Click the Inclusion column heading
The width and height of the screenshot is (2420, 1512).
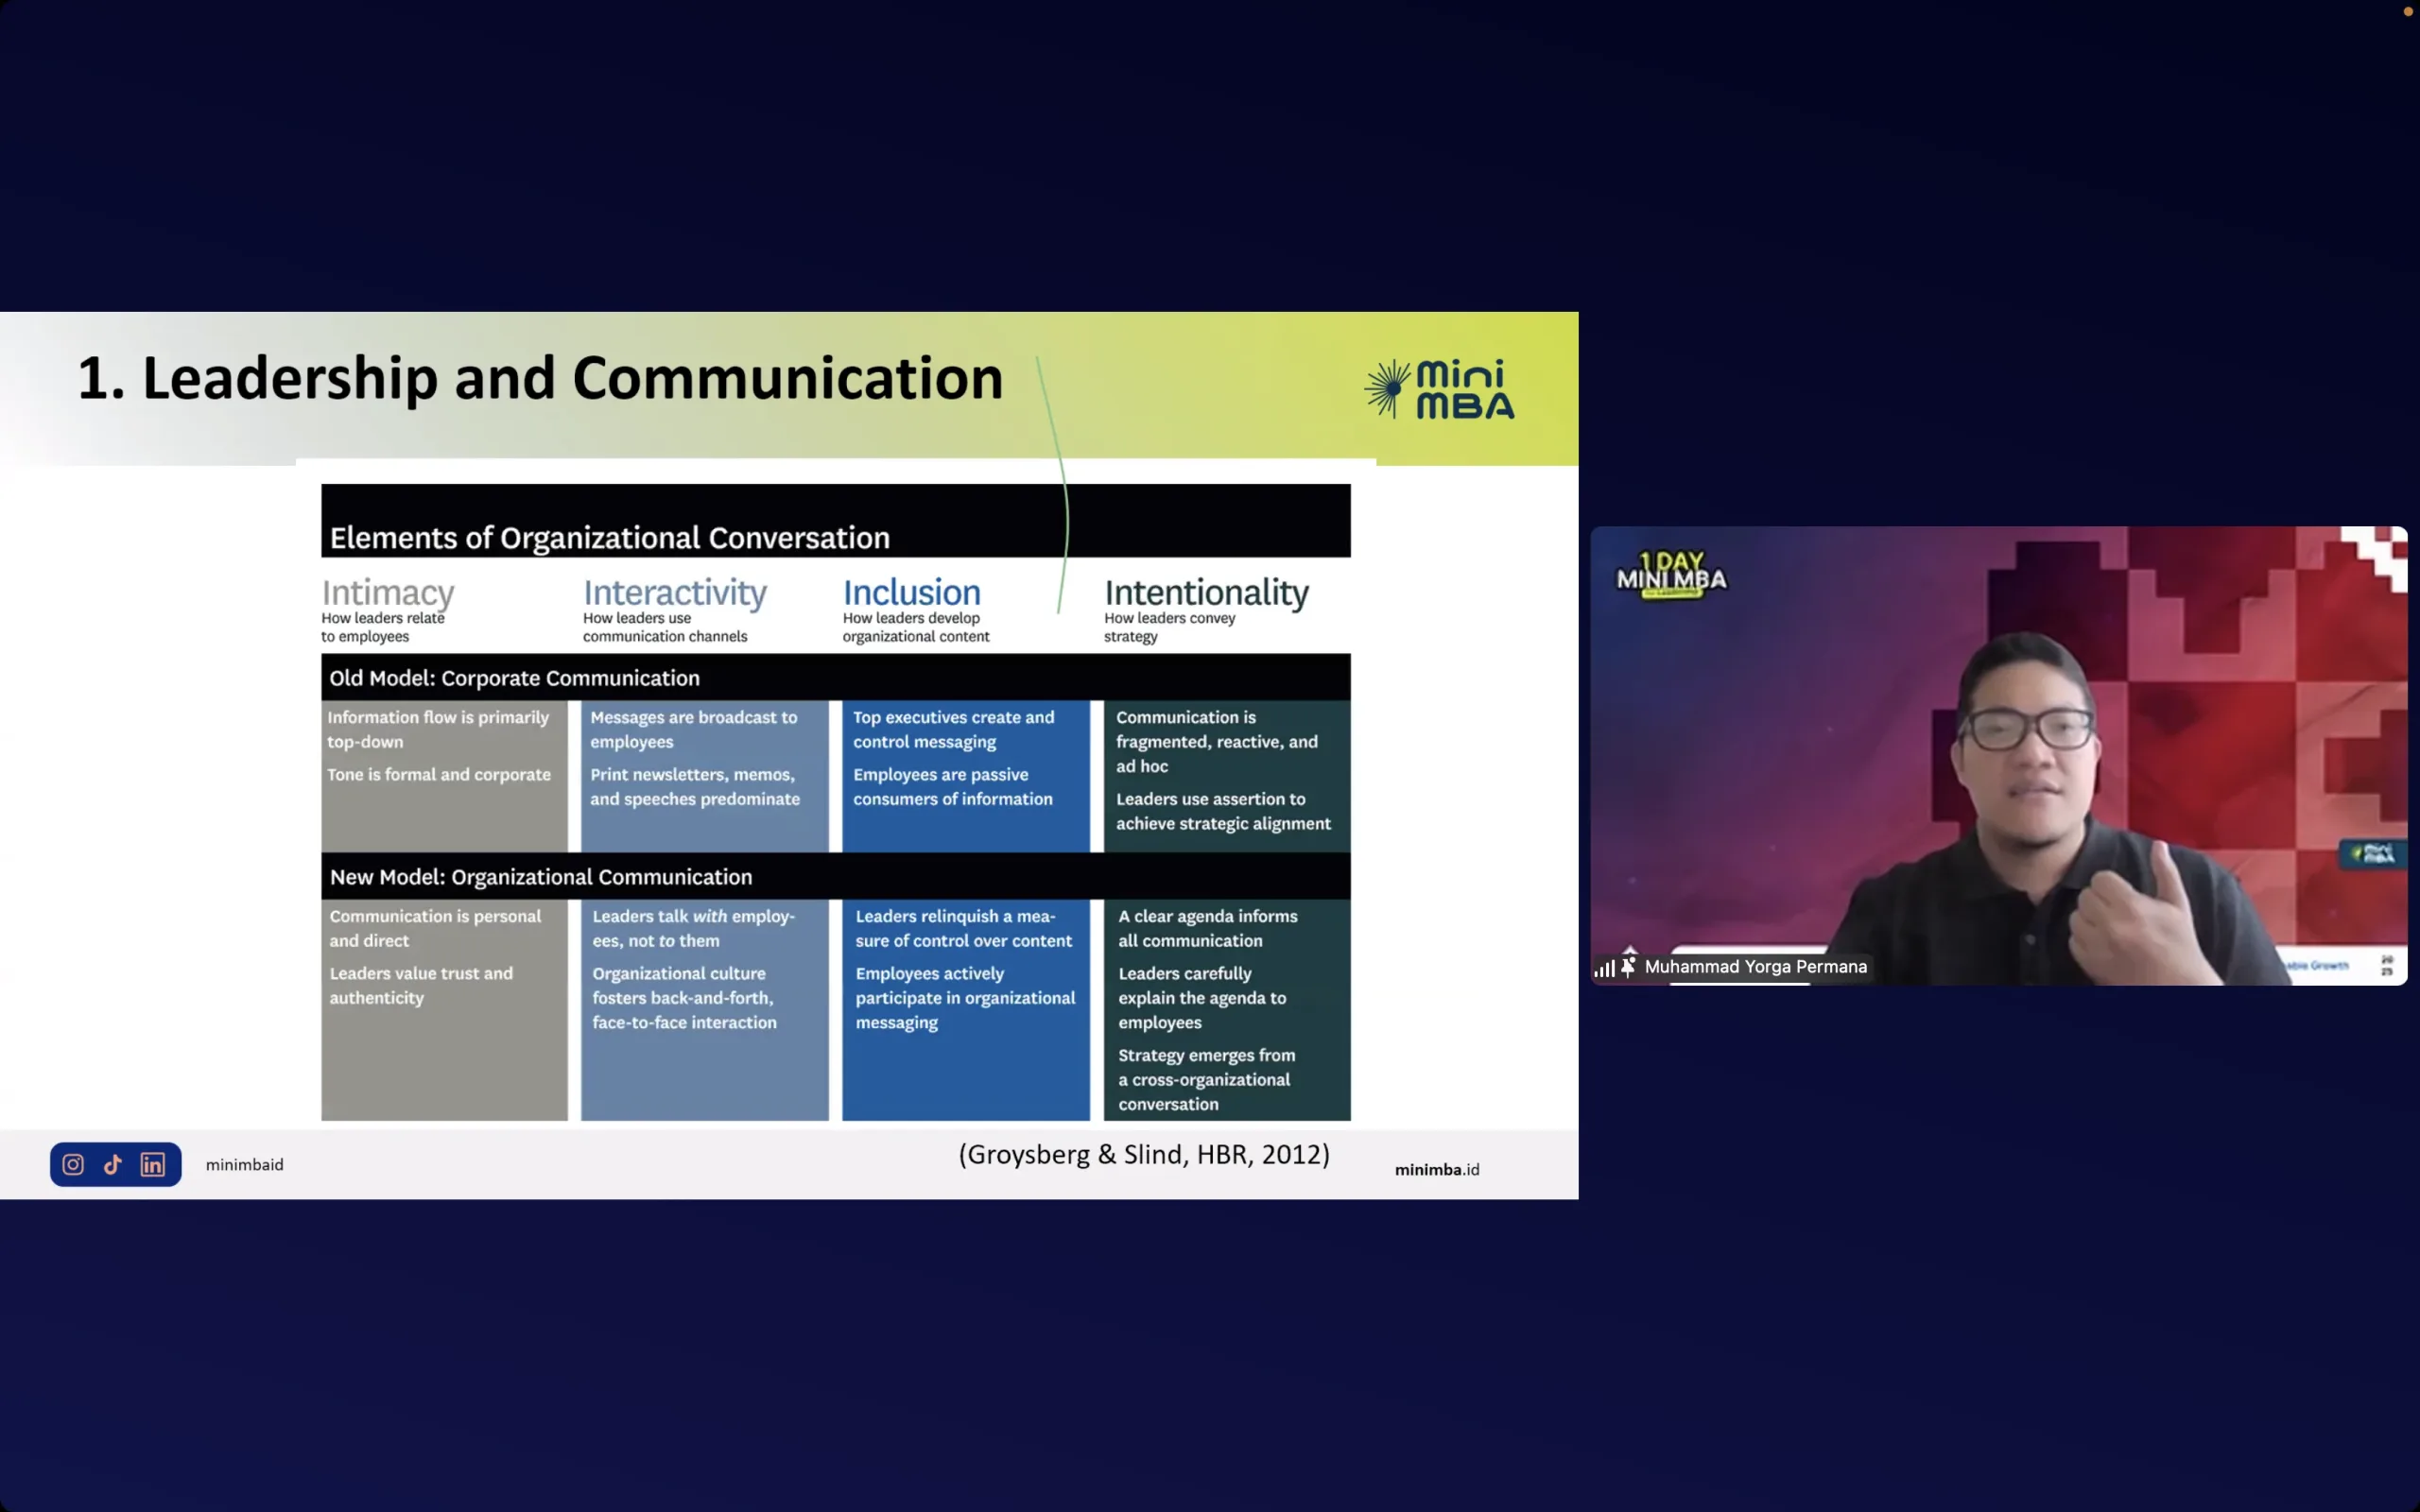coord(911,592)
